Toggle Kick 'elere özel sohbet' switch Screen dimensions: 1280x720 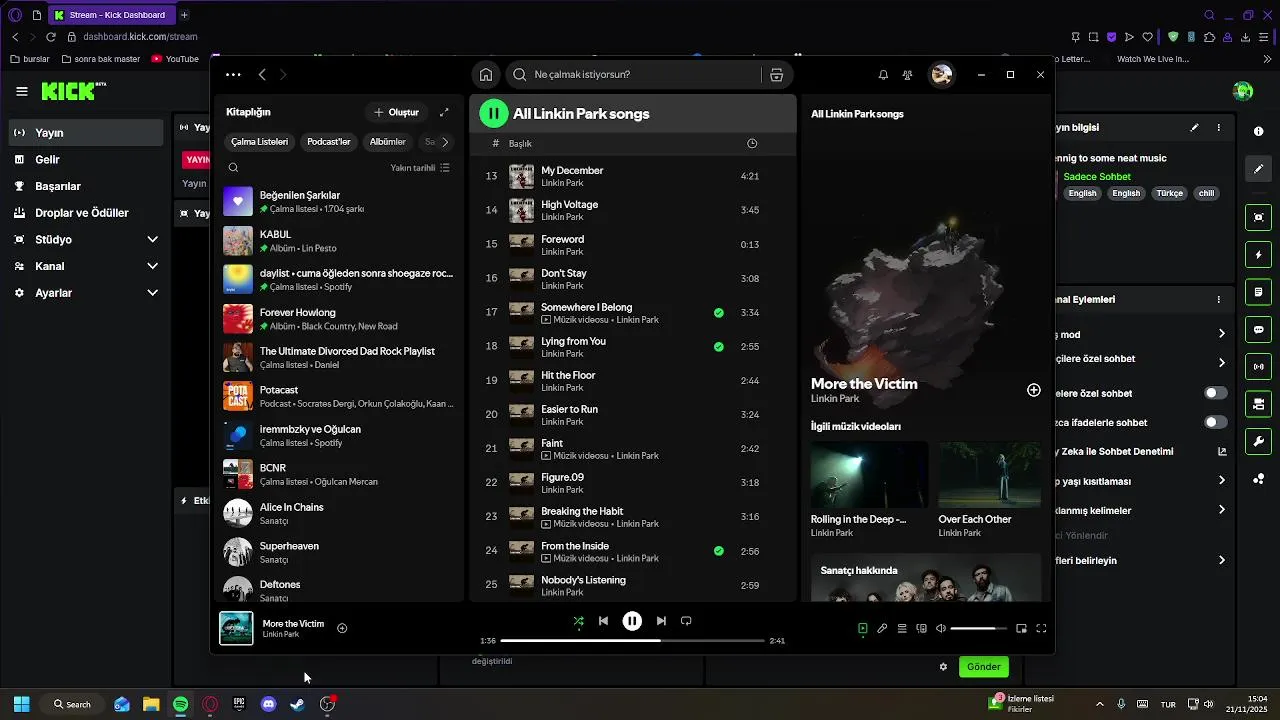[1216, 393]
